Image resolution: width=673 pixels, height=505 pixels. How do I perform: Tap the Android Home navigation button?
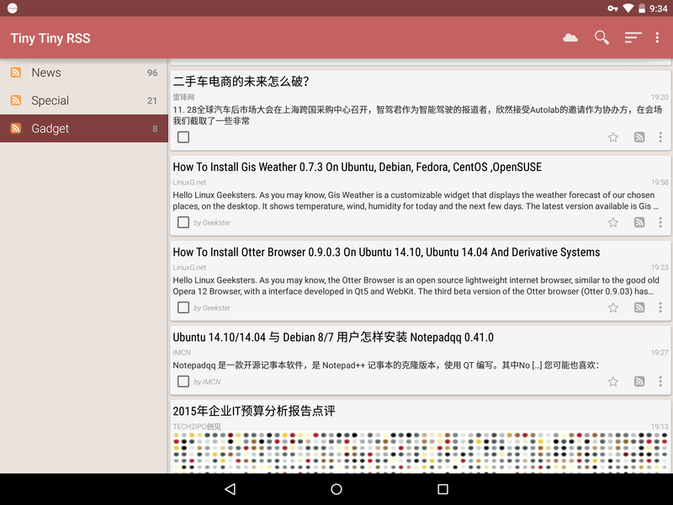coord(336,489)
